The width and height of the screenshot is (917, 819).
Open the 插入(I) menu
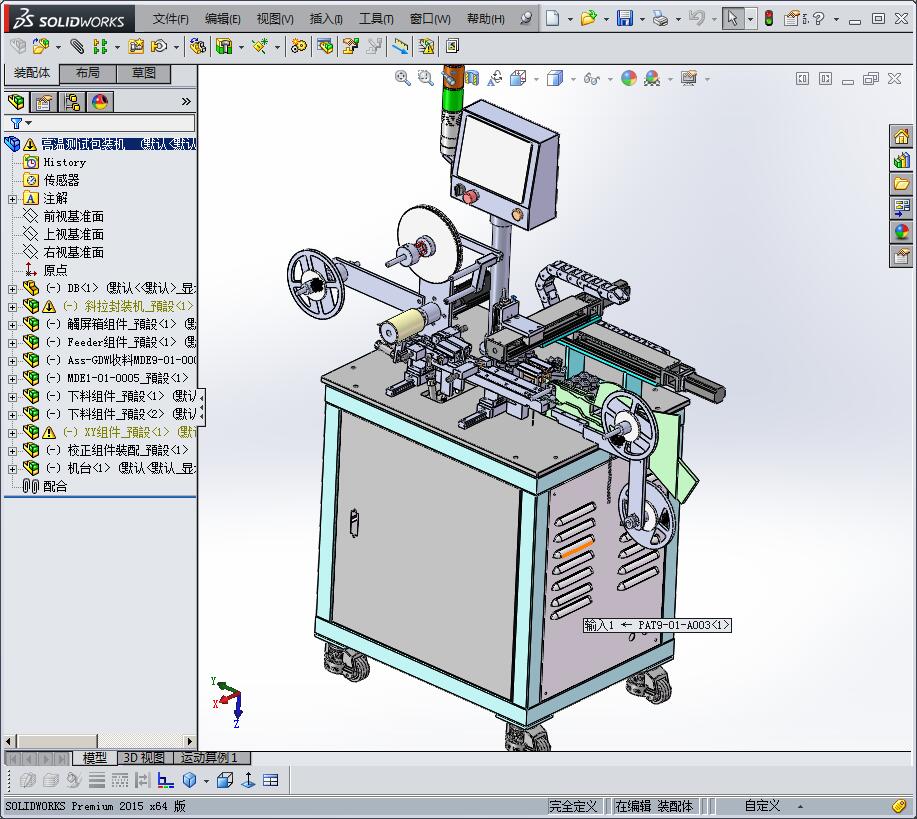pyautogui.click(x=326, y=19)
